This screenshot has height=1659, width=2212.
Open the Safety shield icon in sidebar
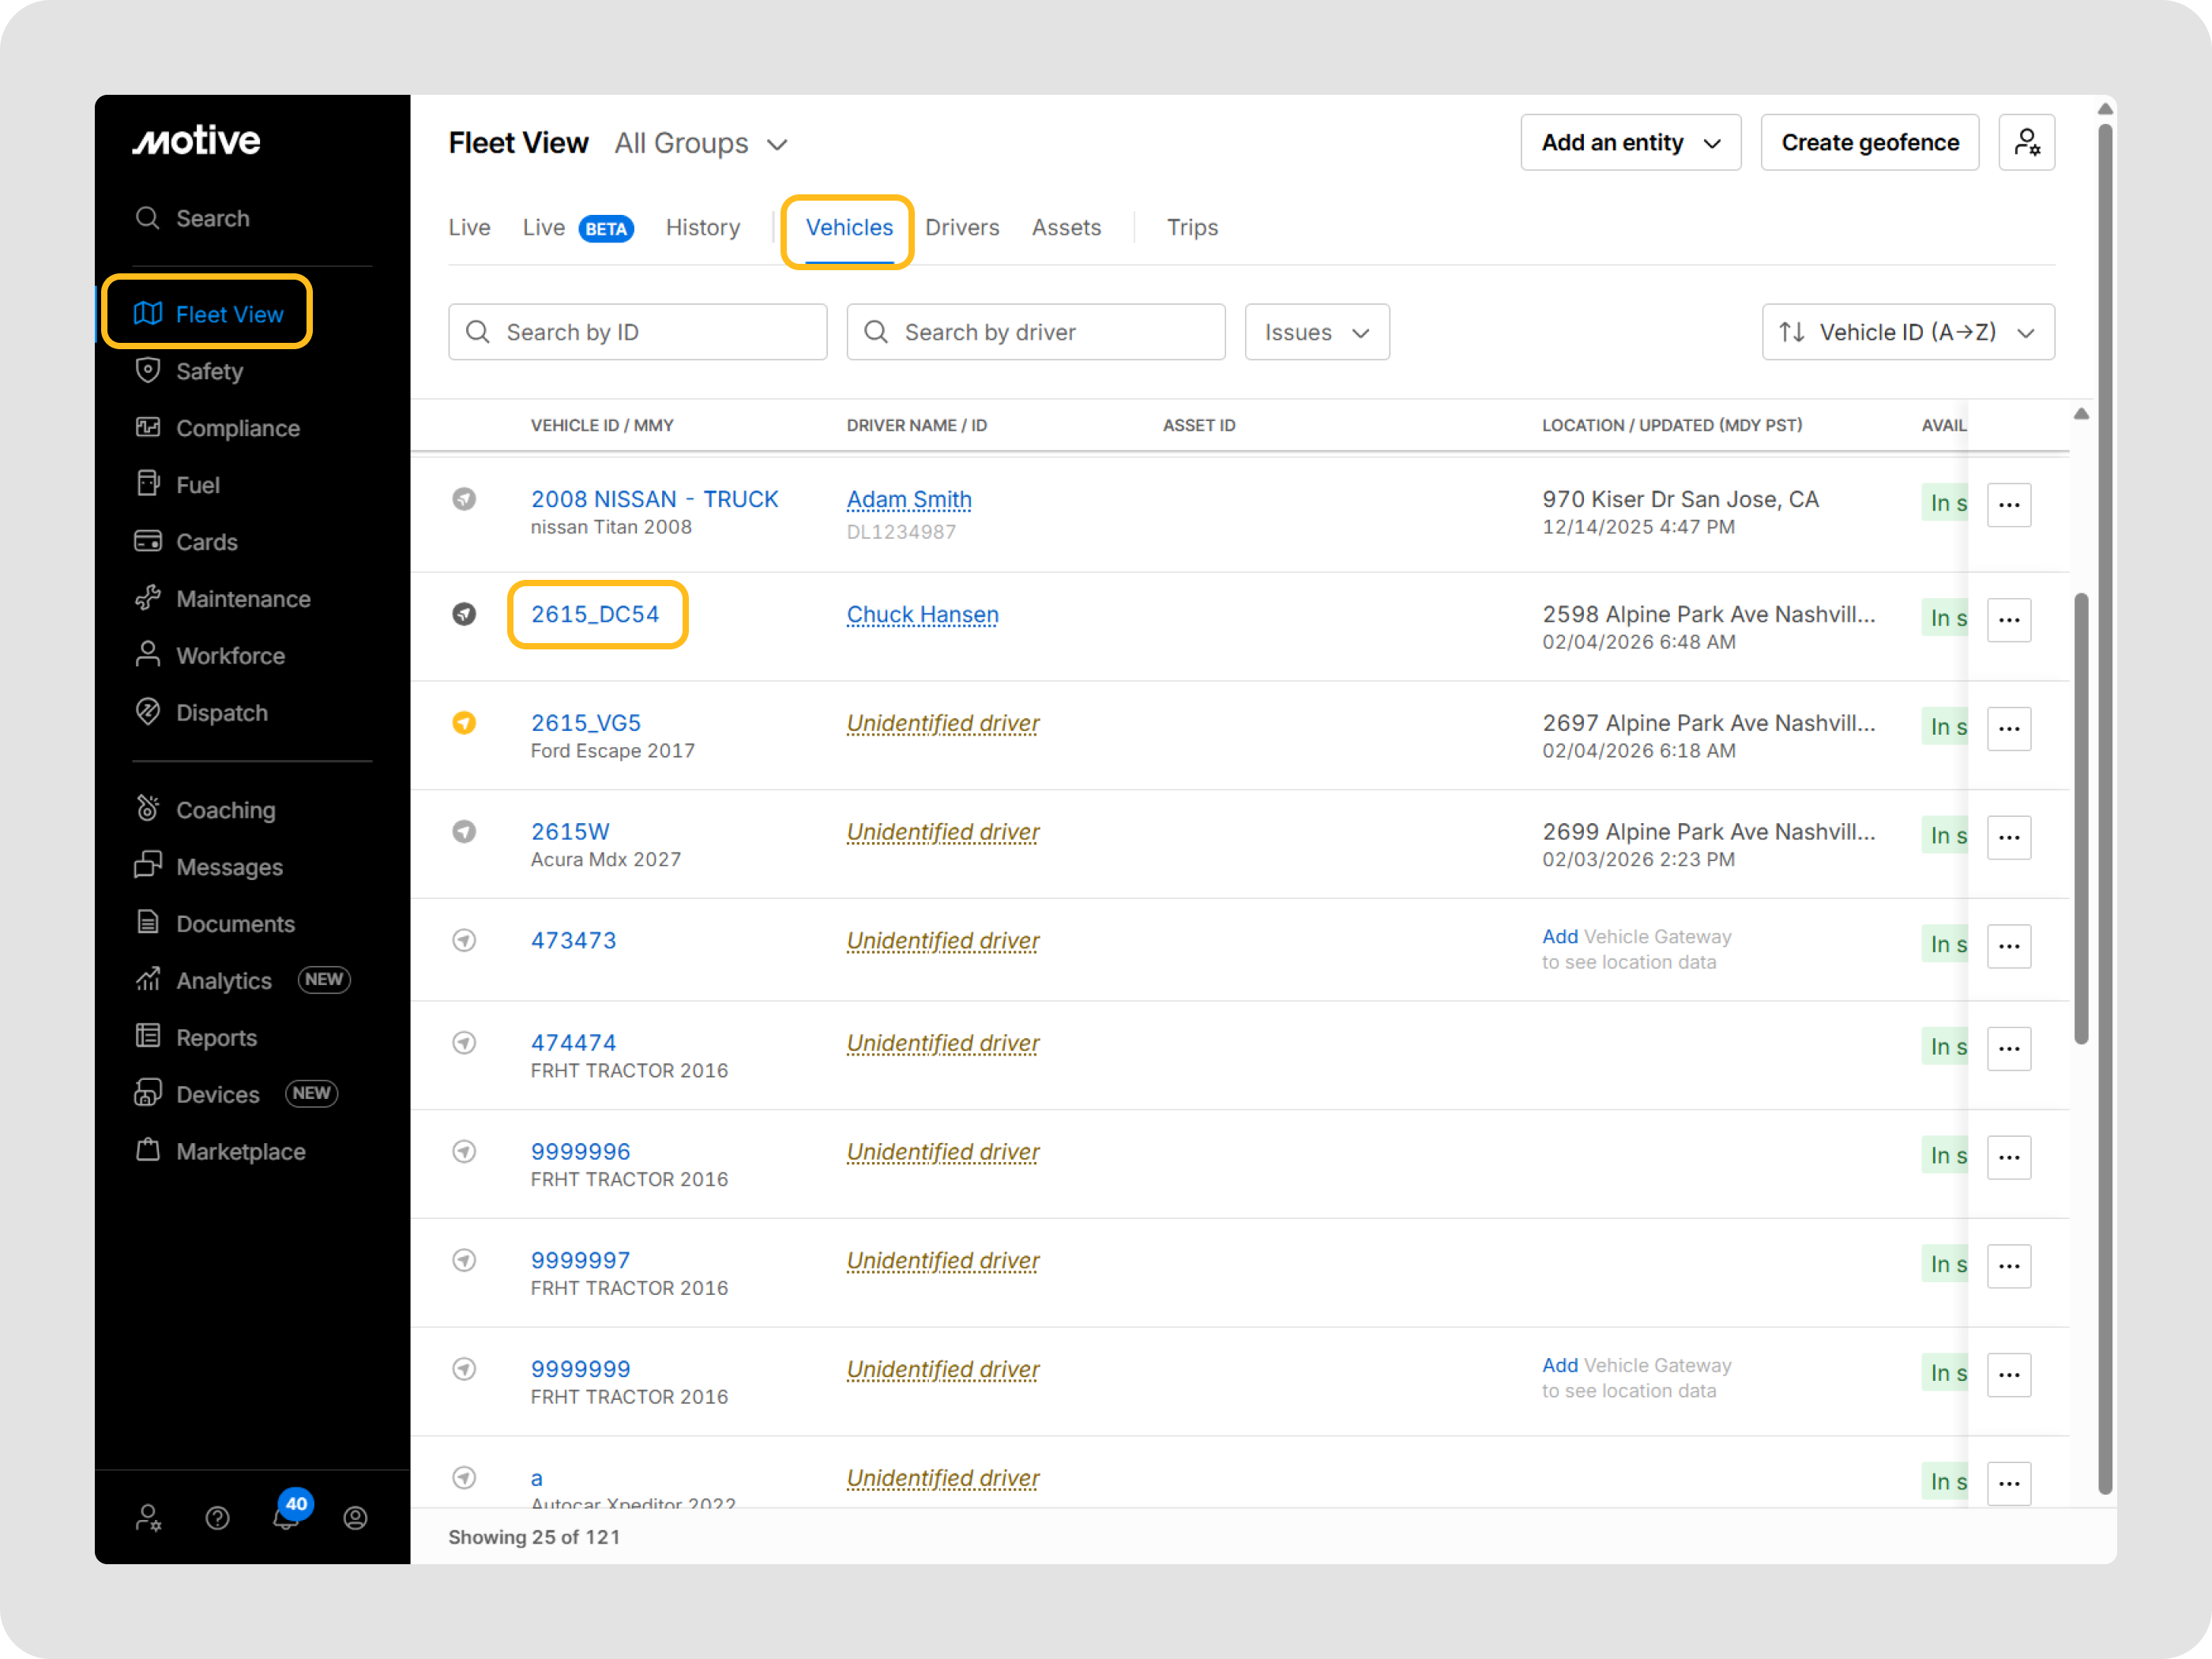(x=148, y=371)
